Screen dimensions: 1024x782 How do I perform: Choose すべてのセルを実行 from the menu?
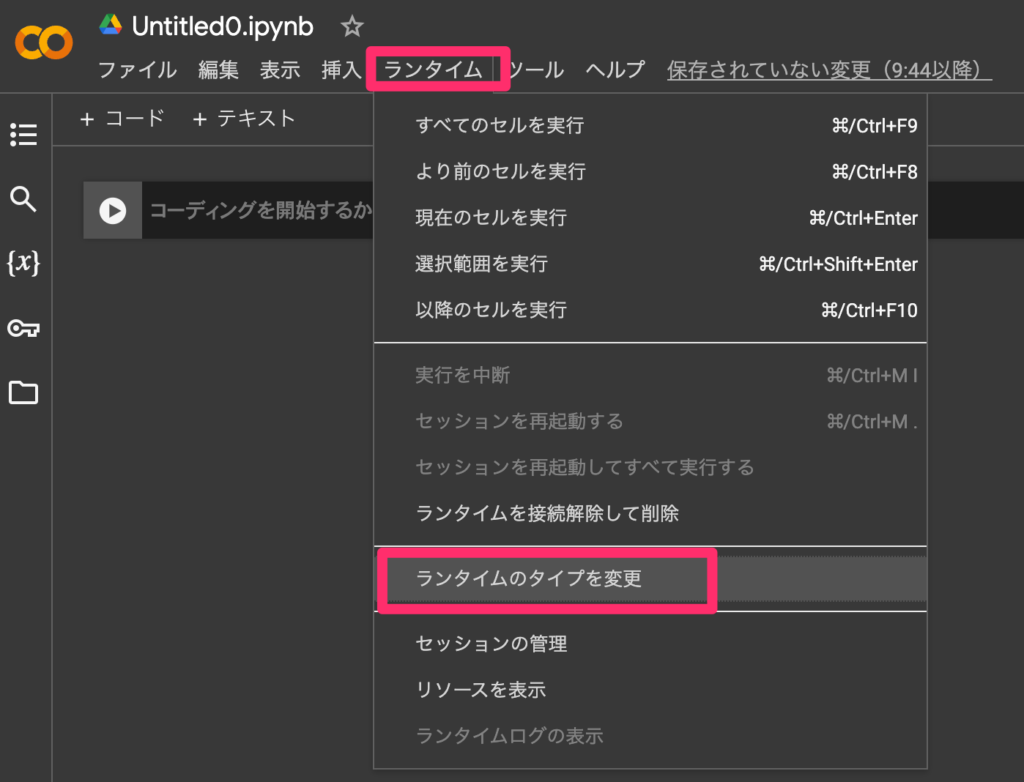[x=499, y=126]
